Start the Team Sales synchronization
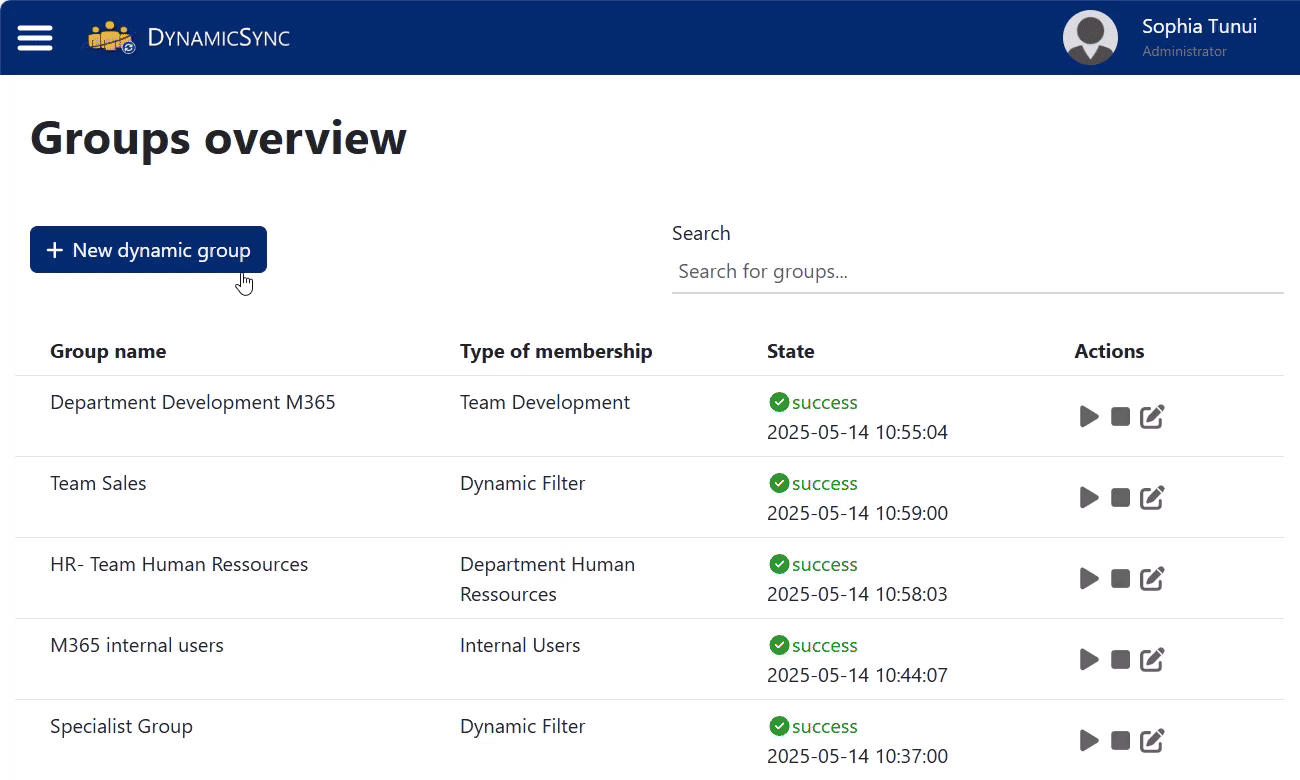 1089,497
